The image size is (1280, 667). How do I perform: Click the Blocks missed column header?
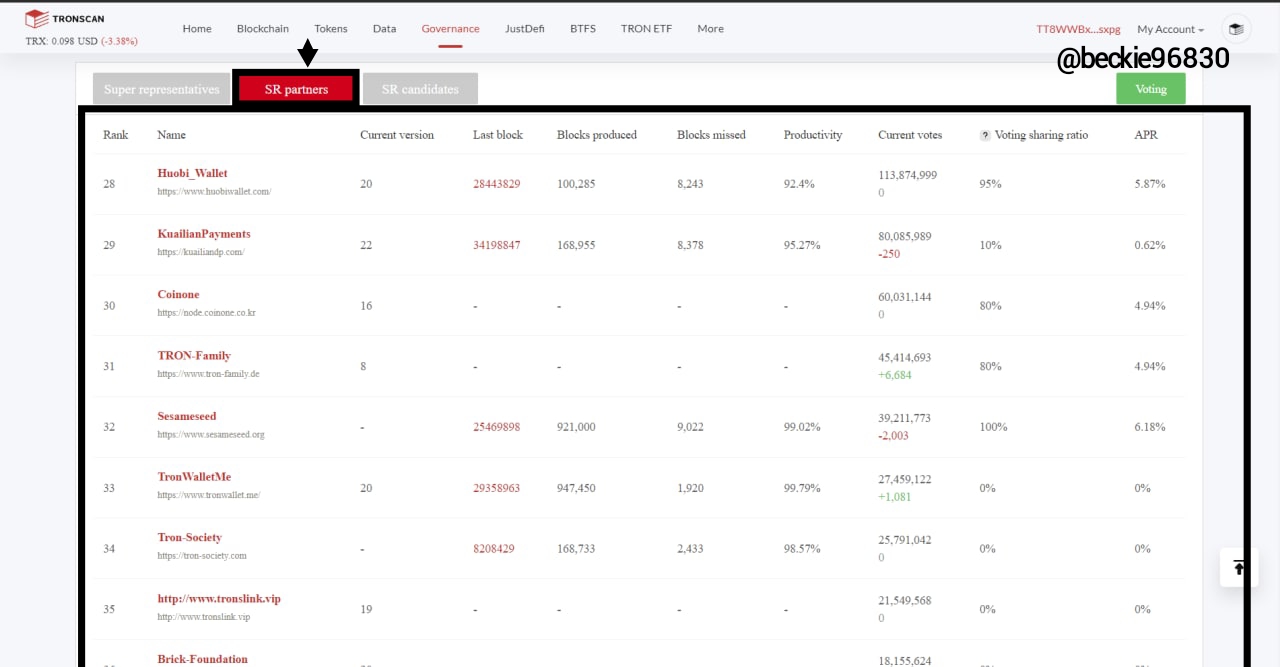[x=711, y=135]
